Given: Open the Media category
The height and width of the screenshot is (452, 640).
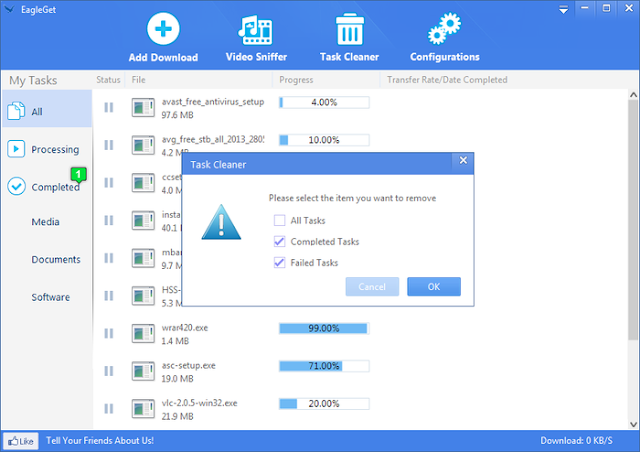Looking at the screenshot, I should point(45,222).
